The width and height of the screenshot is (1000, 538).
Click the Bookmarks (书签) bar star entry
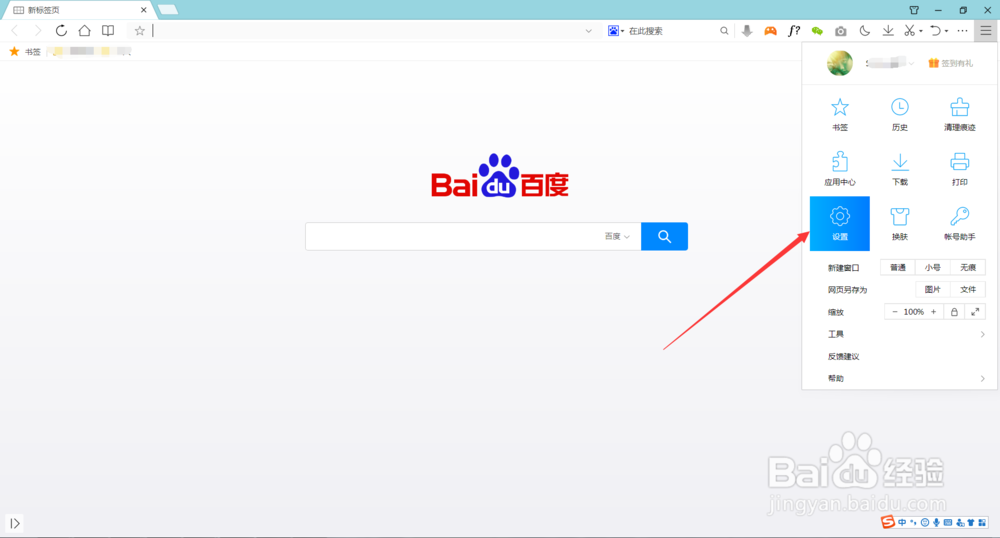pos(26,52)
